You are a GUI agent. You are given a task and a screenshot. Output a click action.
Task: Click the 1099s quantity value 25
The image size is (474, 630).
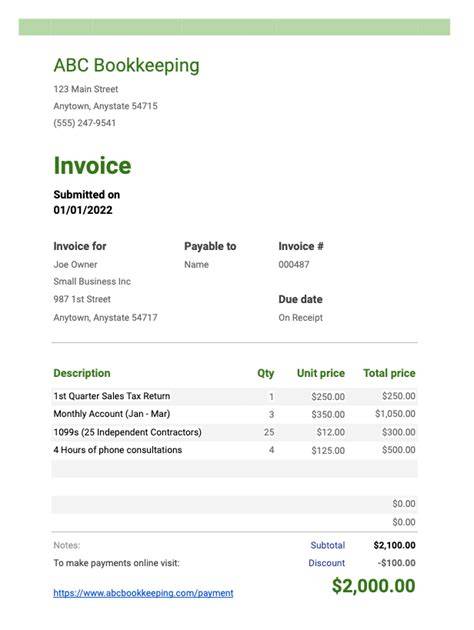[x=269, y=432]
